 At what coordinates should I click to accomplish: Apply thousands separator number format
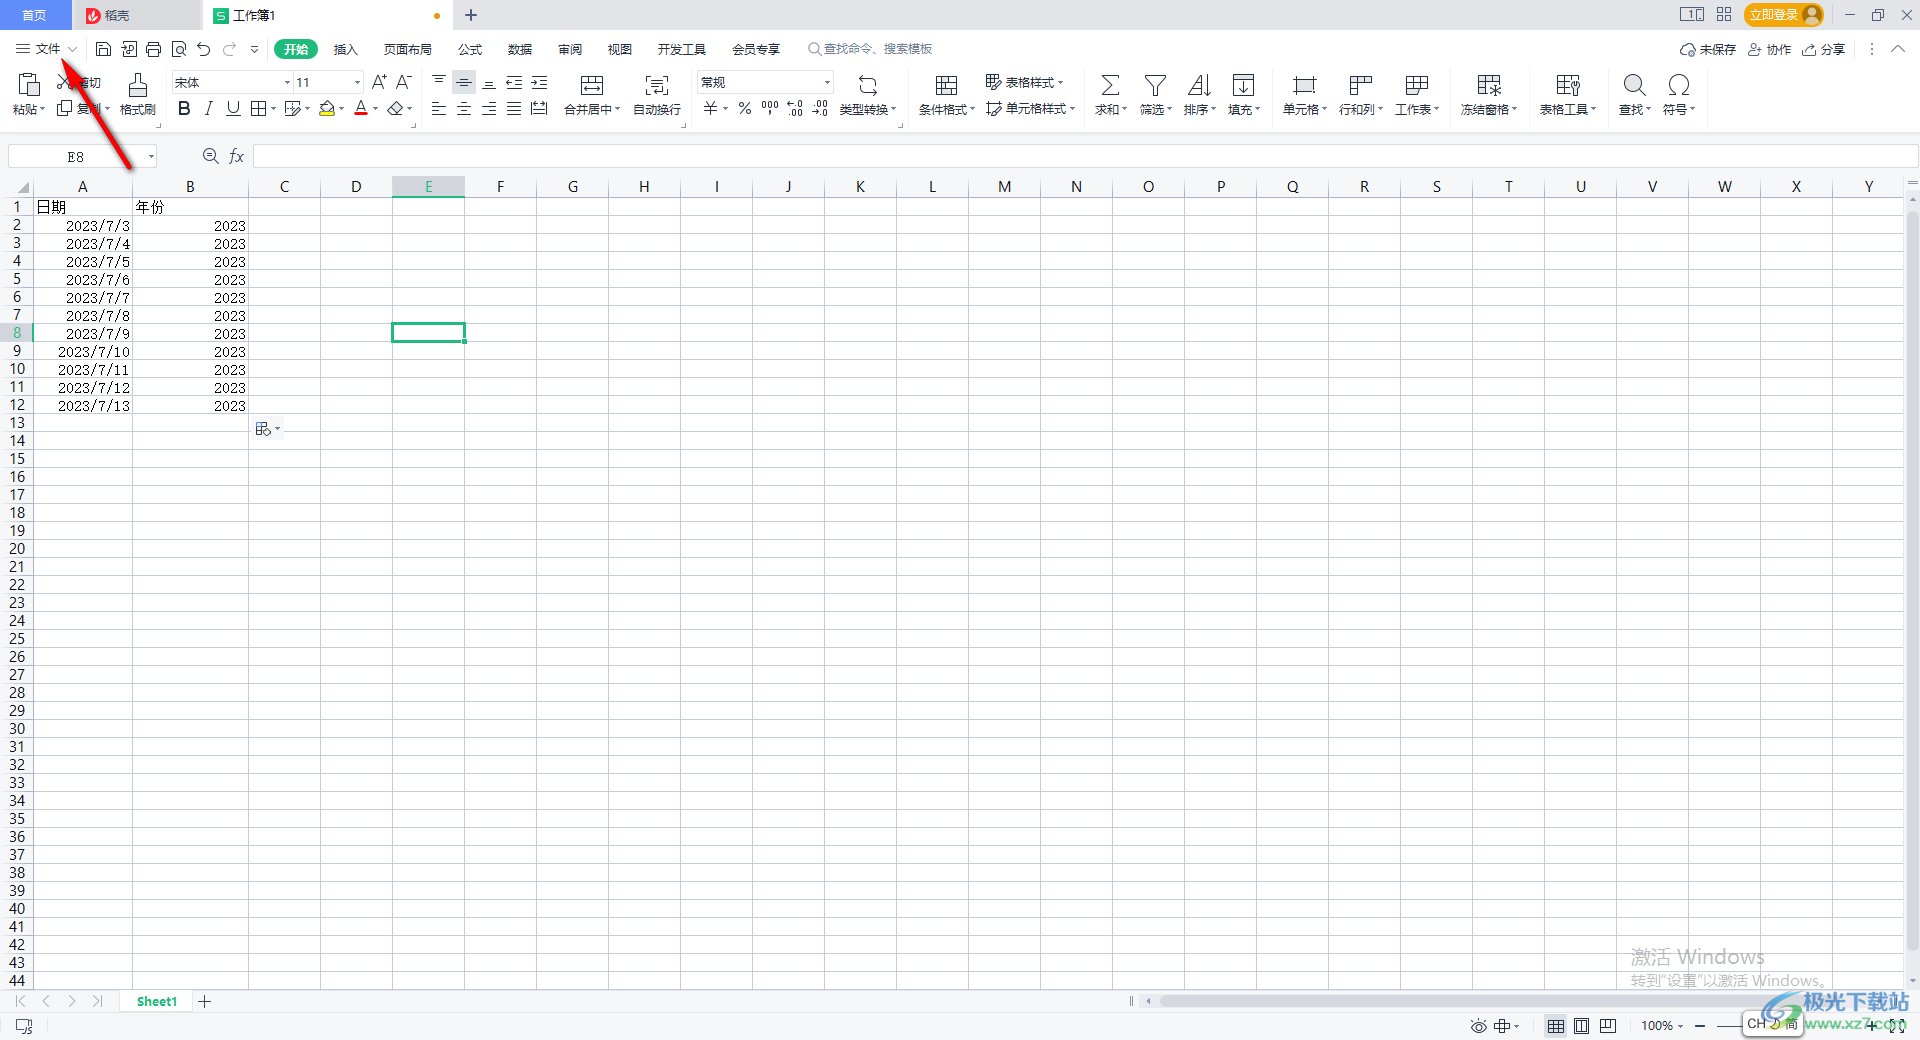(770, 109)
